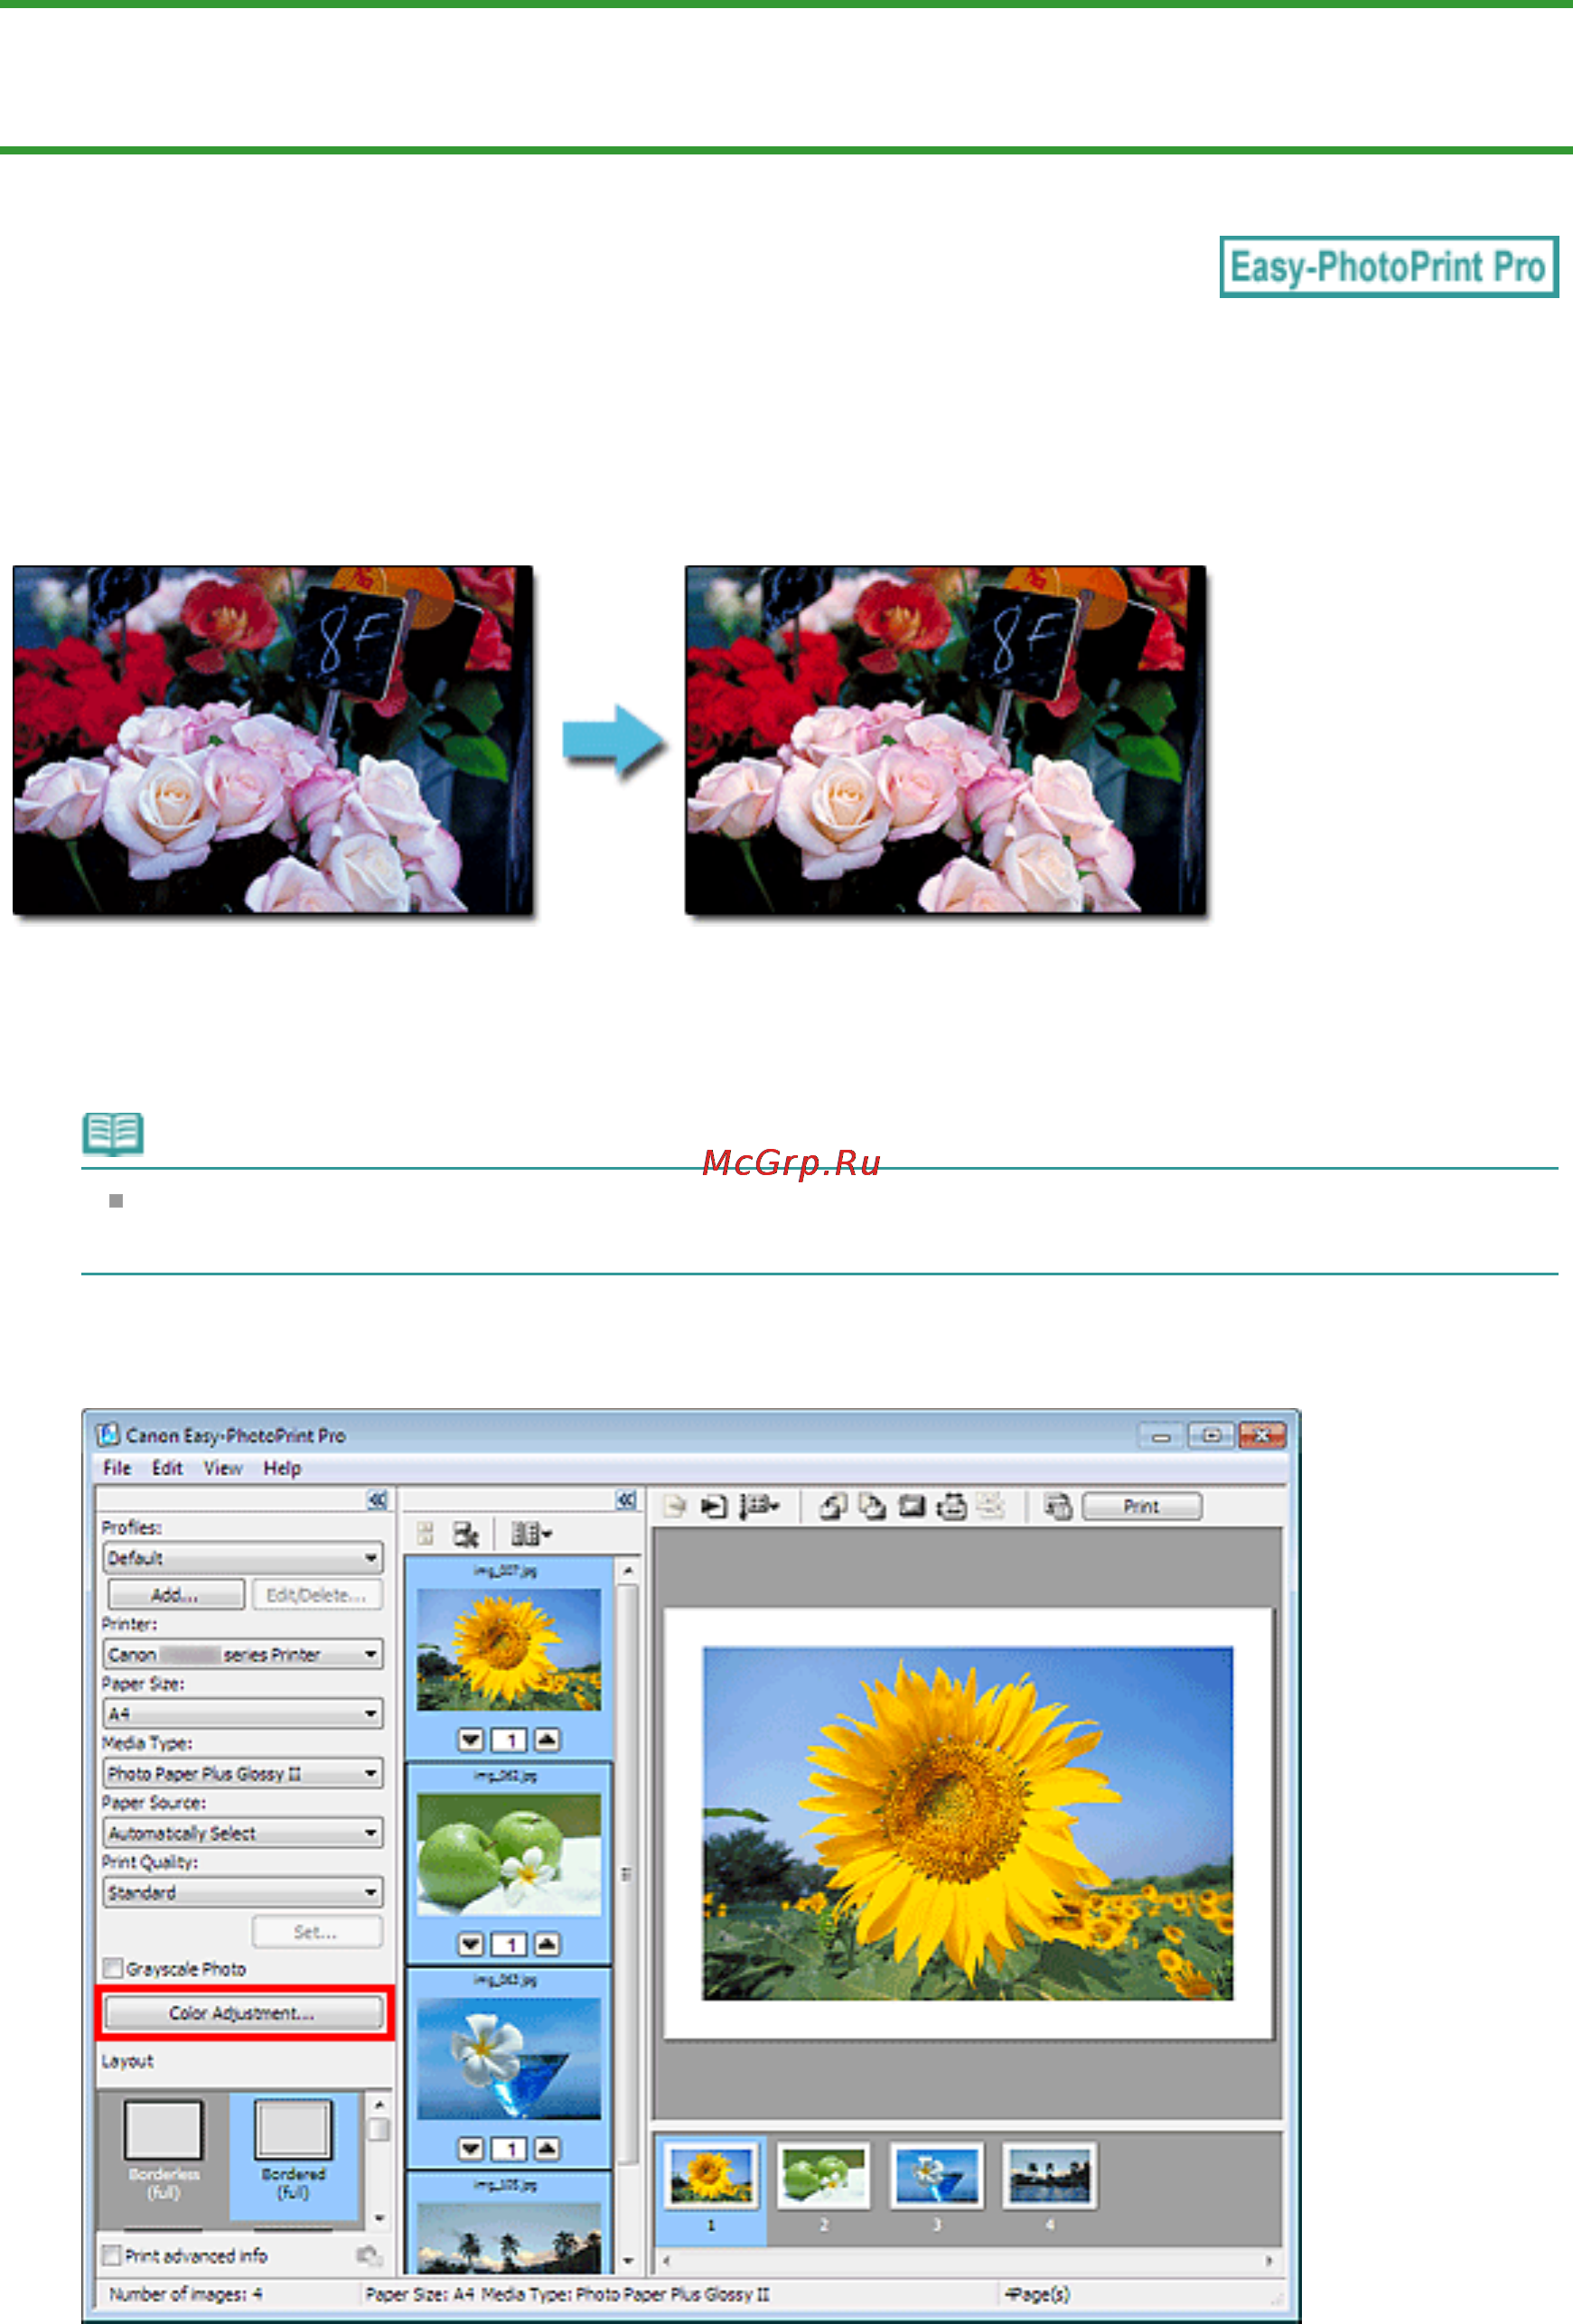Click the Set... print quality button
The height and width of the screenshot is (2324, 1573).
[316, 1932]
